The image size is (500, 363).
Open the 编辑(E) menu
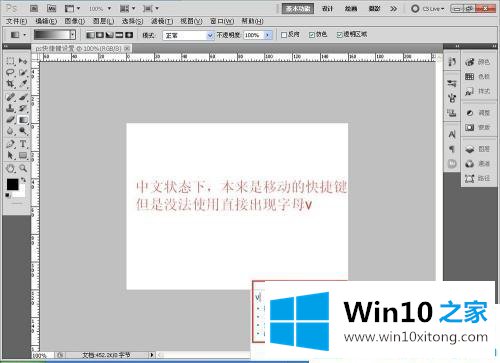click(46, 21)
